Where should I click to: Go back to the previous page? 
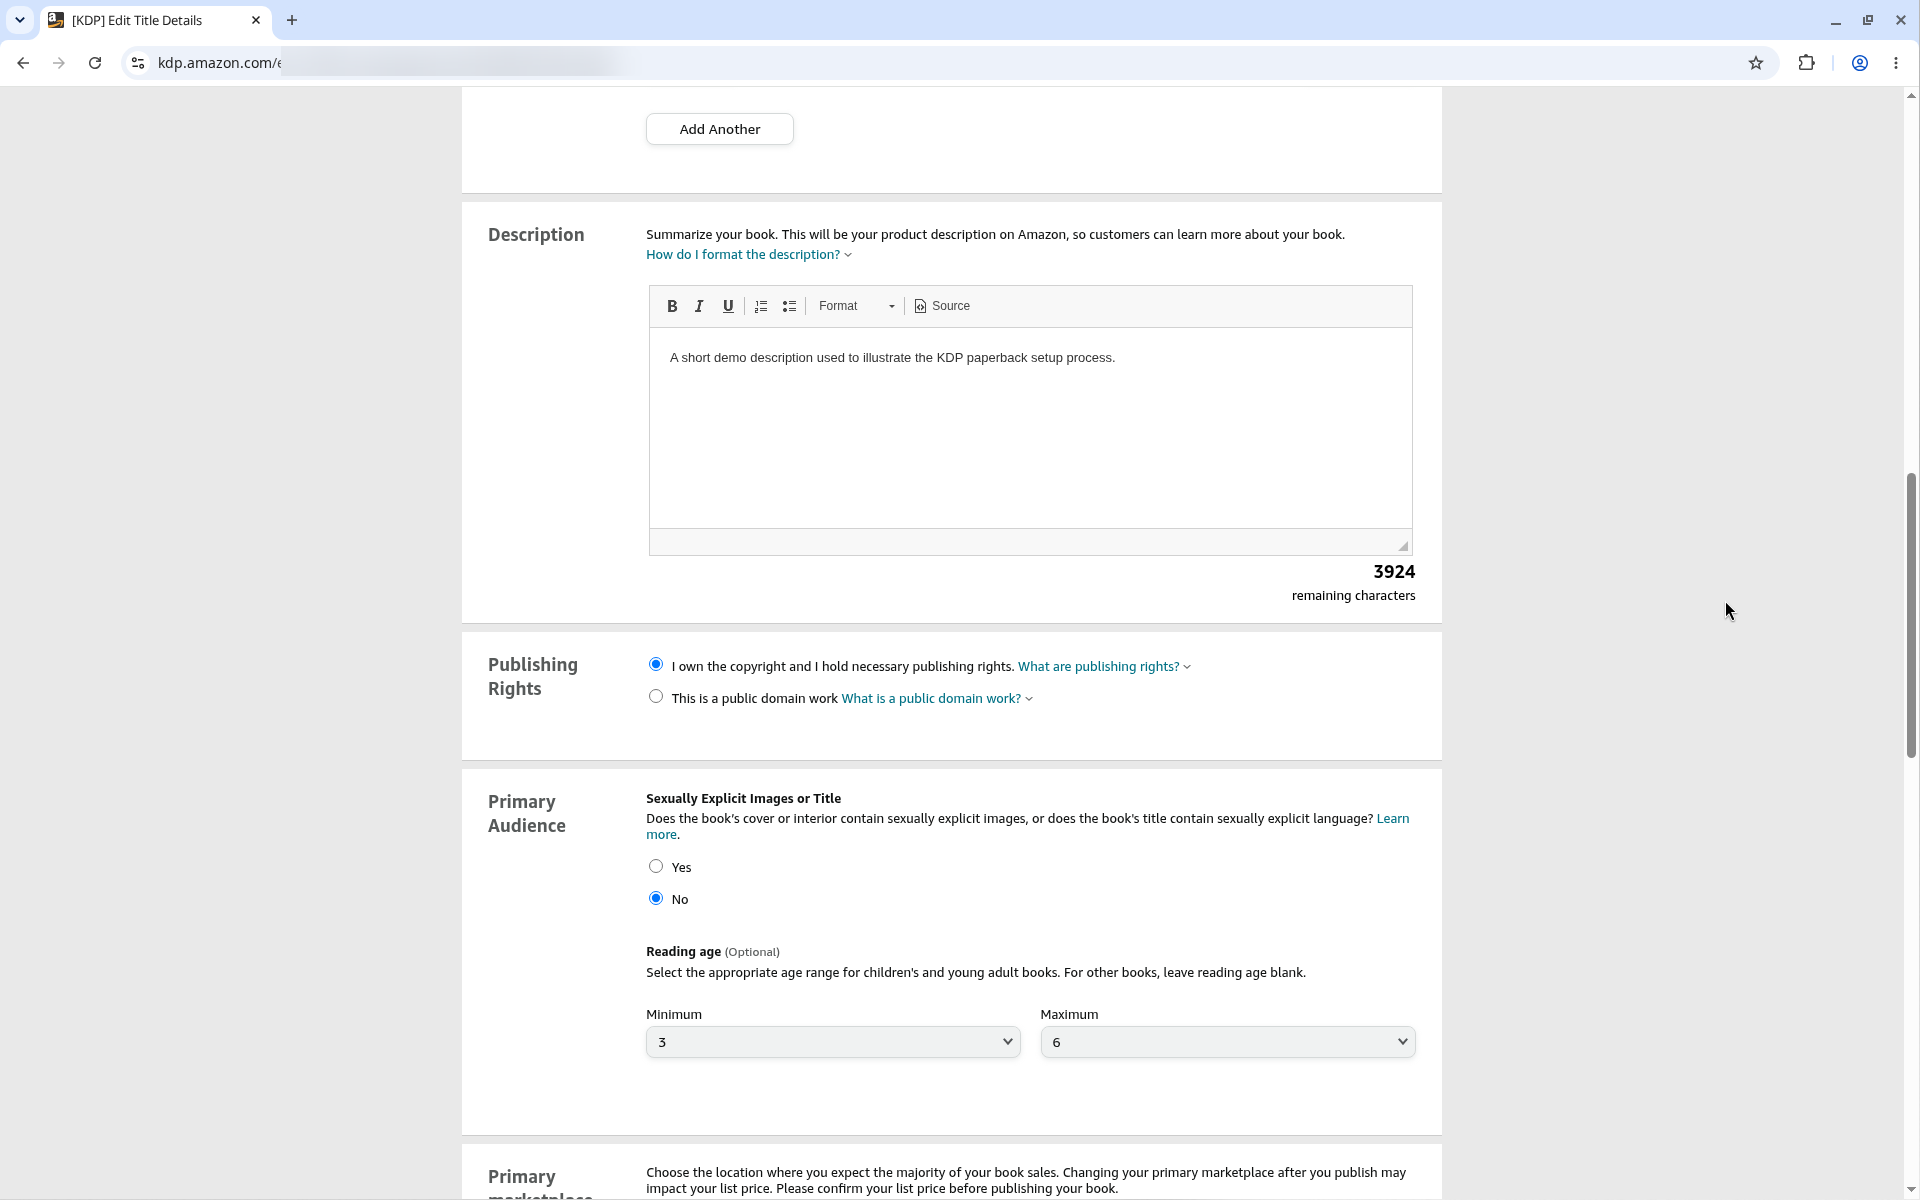pyautogui.click(x=23, y=63)
